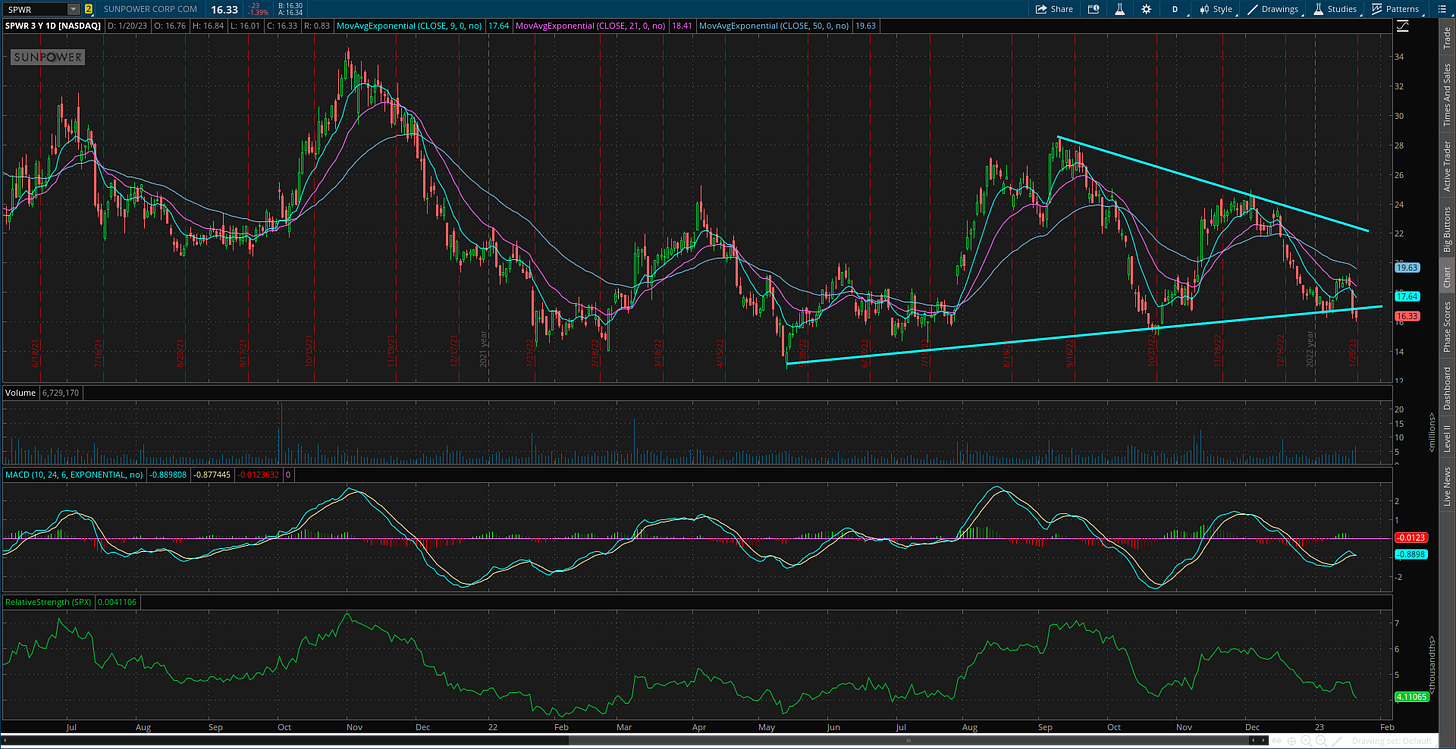1456x749 pixels.
Task: Click the red 16.33 last price bubble
Action: pyautogui.click(x=1407, y=315)
